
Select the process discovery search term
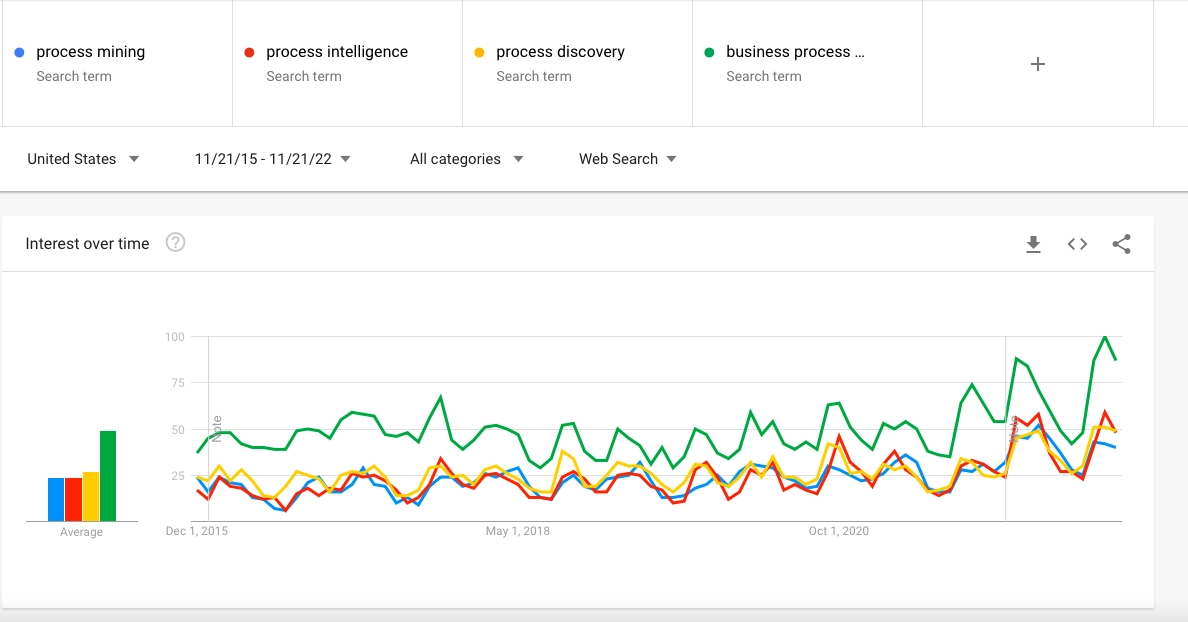(x=560, y=52)
